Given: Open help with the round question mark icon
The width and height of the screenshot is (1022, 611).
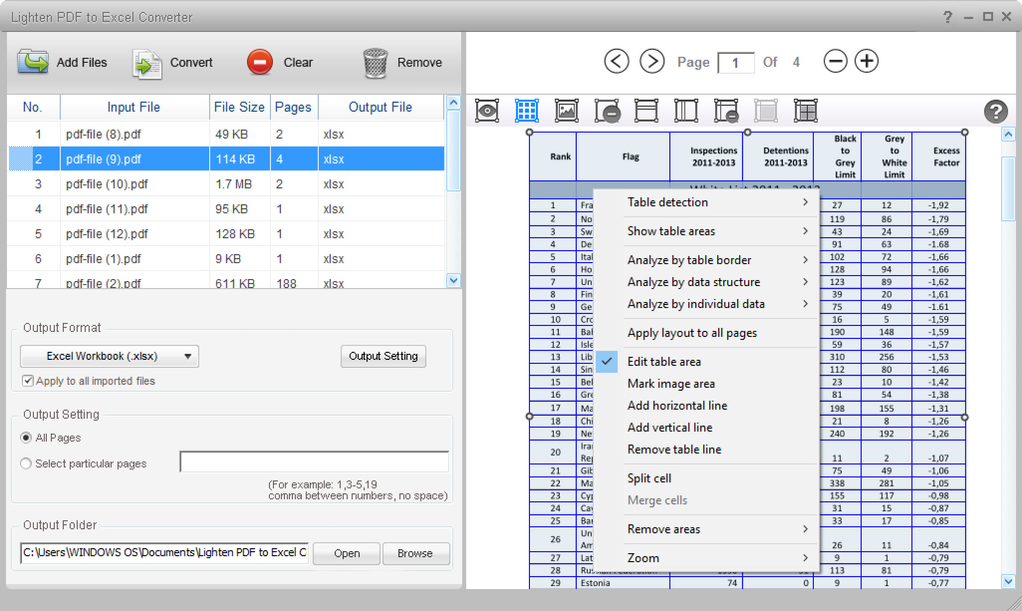Looking at the screenshot, I should [995, 112].
